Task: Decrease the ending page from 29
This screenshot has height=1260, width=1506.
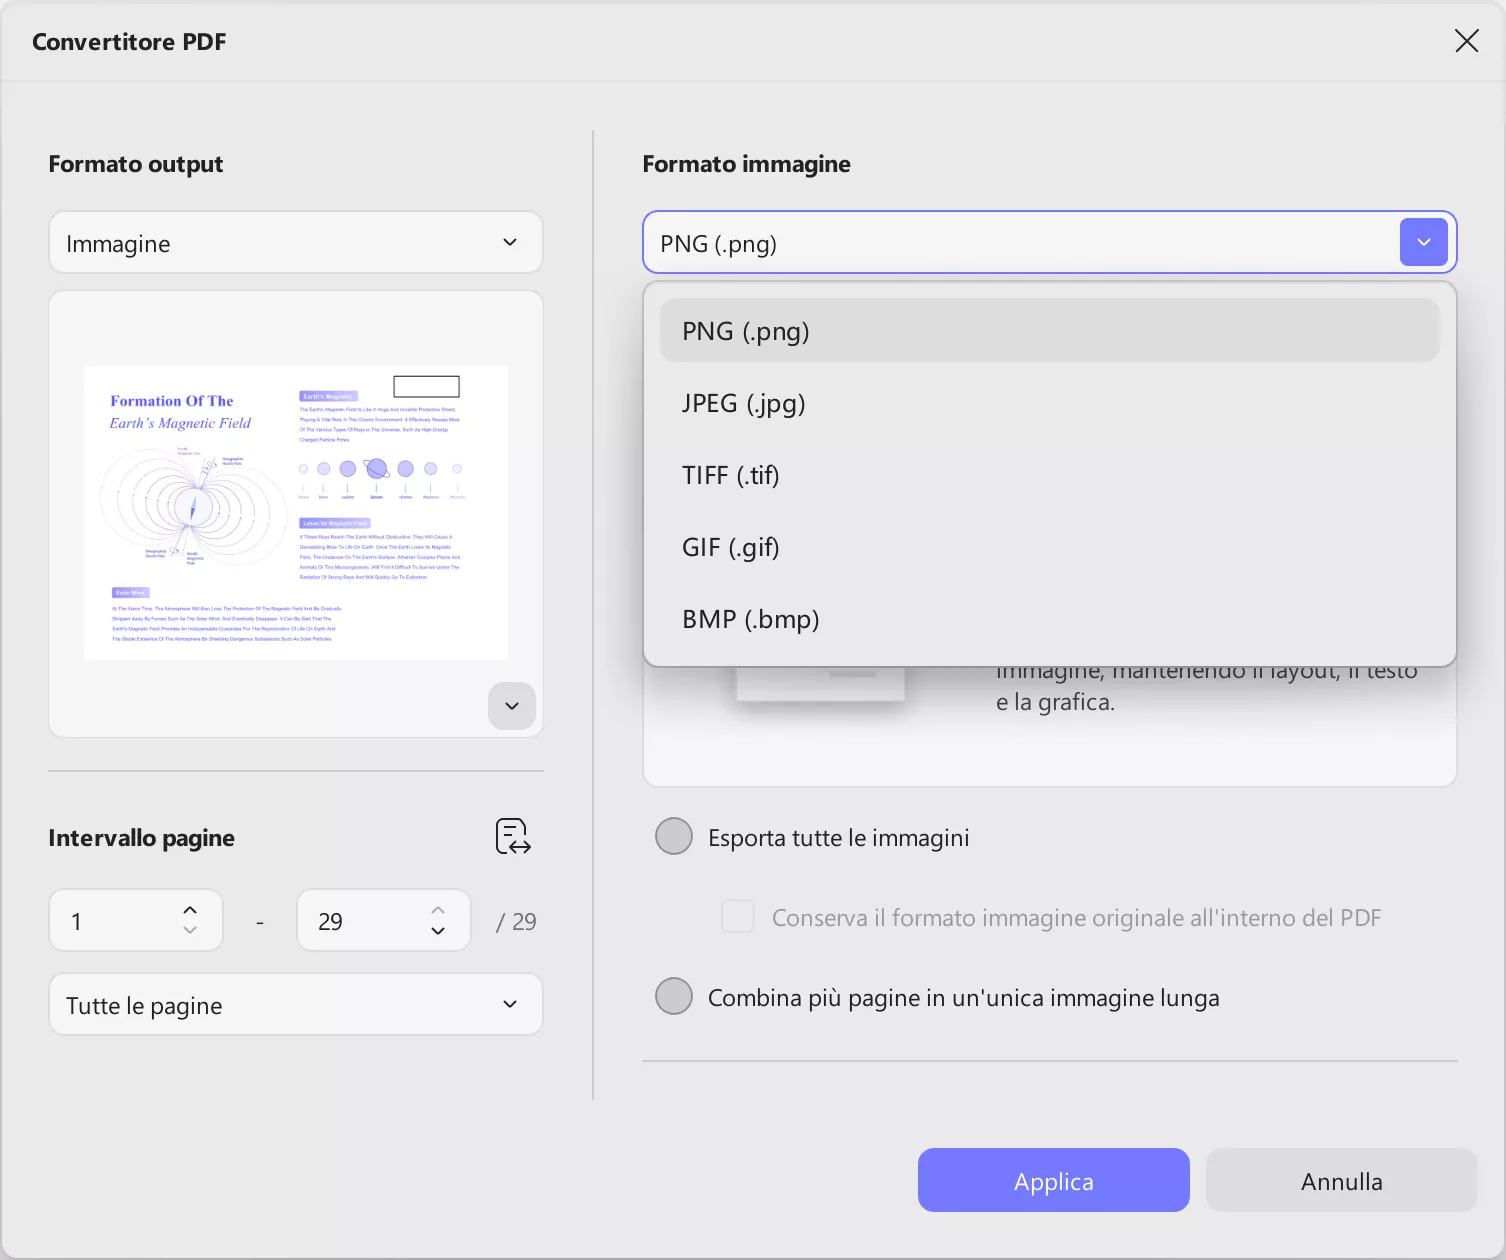Action: coord(437,932)
